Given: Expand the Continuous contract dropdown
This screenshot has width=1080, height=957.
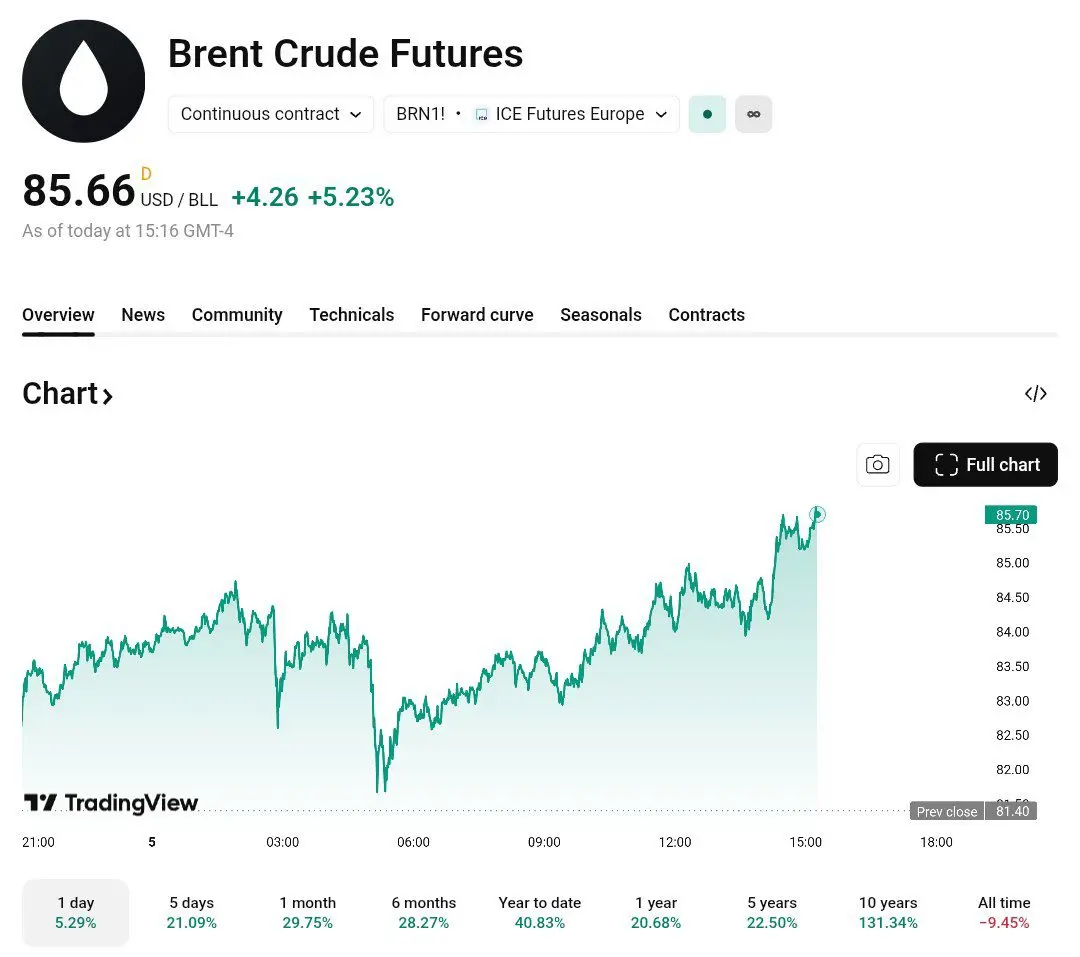Looking at the screenshot, I should tap(271, 114).
